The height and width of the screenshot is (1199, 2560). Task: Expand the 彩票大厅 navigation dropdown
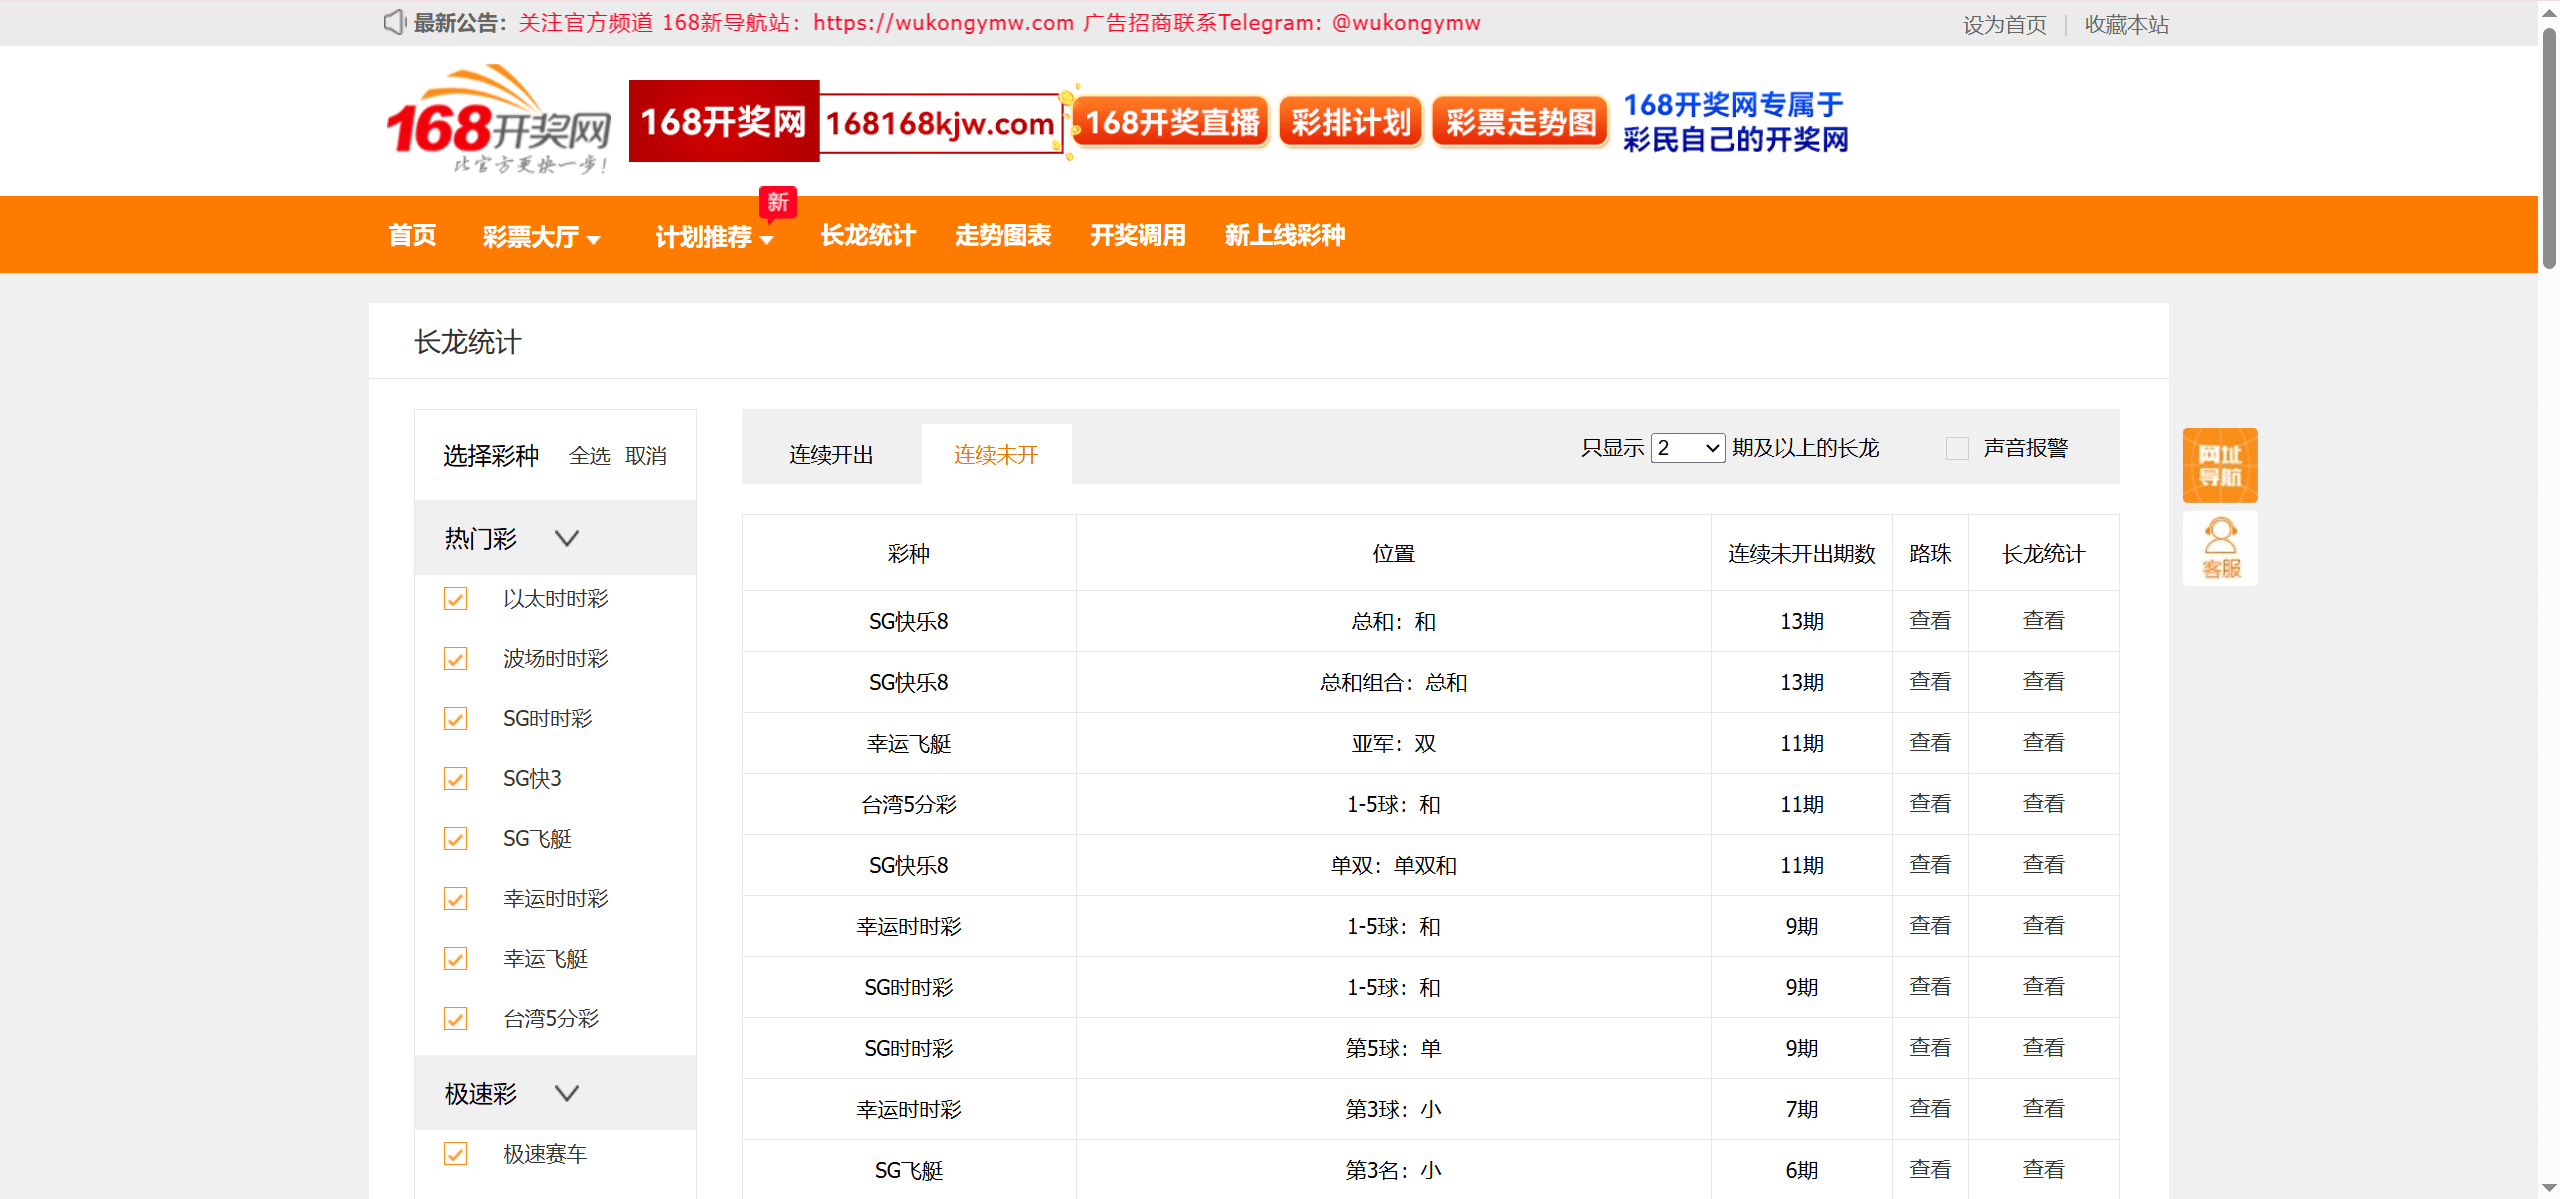(x=541, y=237)
